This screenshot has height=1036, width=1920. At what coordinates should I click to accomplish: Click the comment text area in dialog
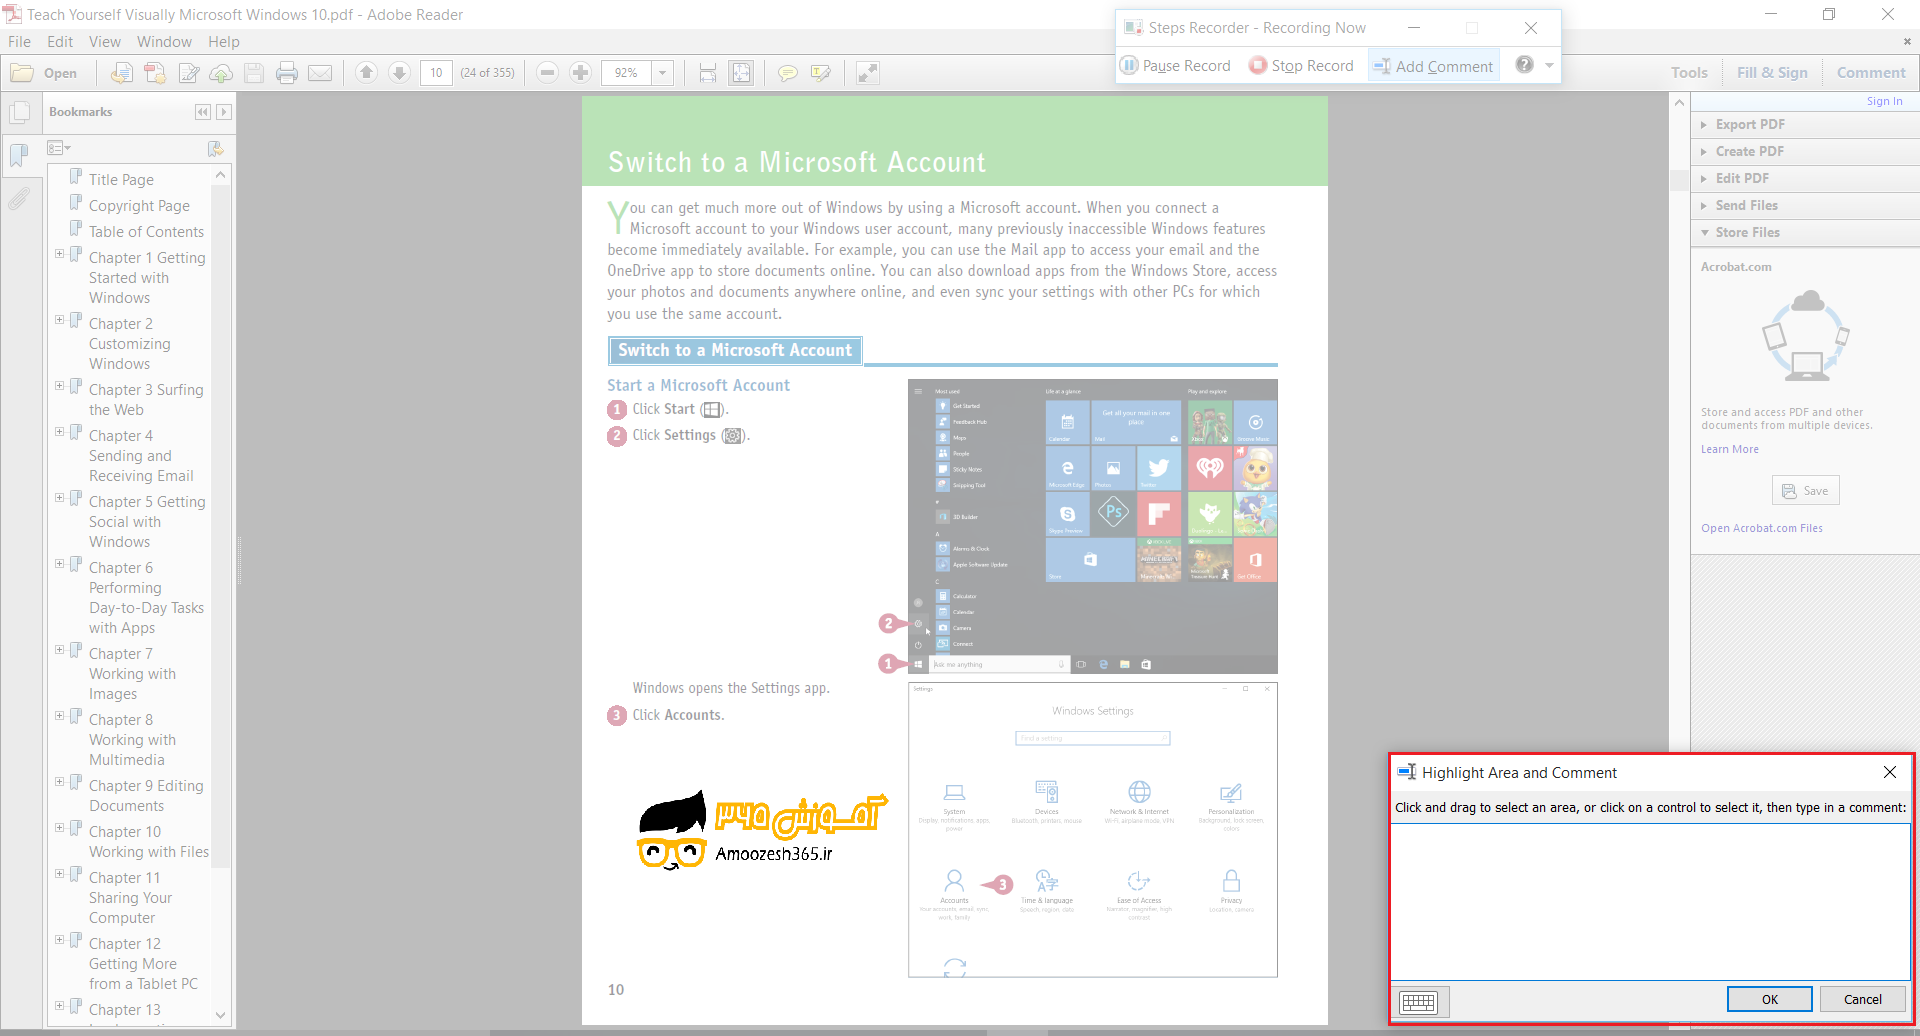[x=1650, y=901]
